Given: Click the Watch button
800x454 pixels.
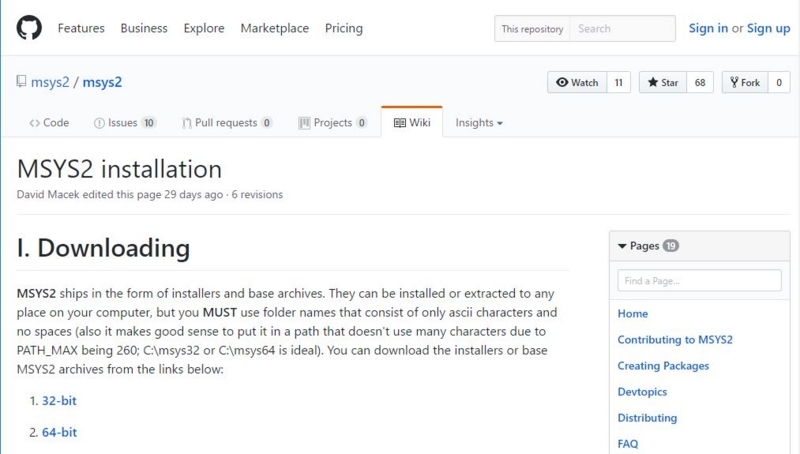Looking at the screenshot, I should tap(577, 82).
